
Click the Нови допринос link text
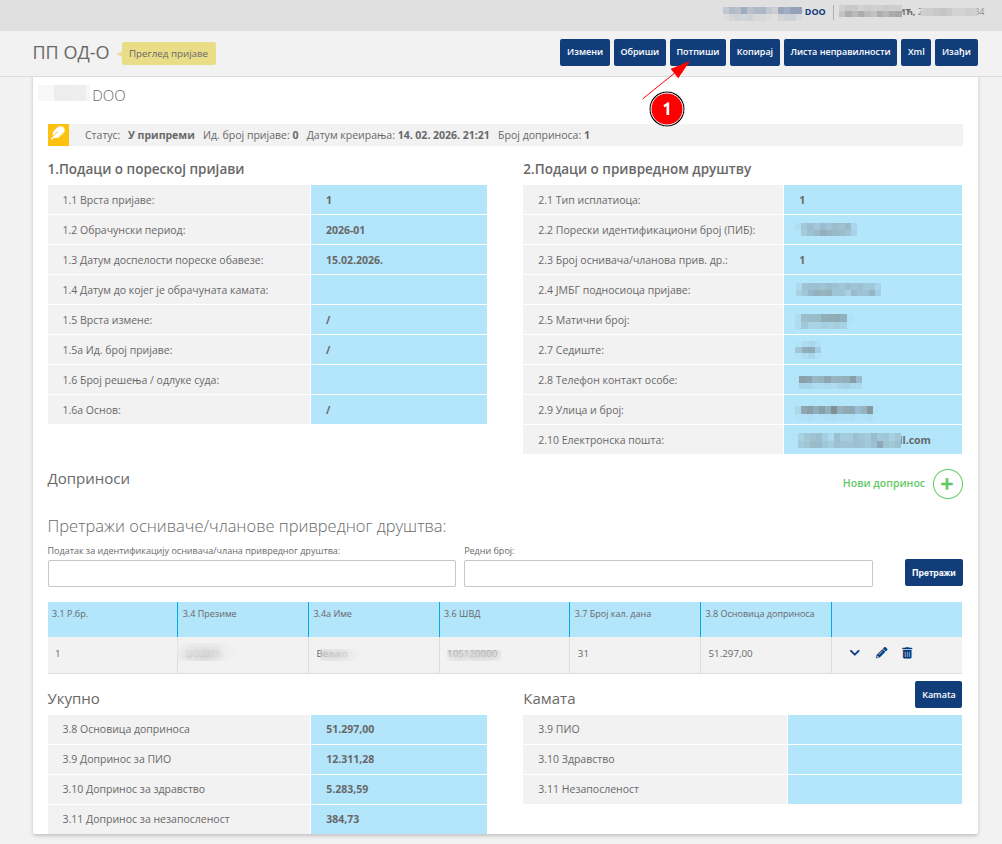coord(884,484)
